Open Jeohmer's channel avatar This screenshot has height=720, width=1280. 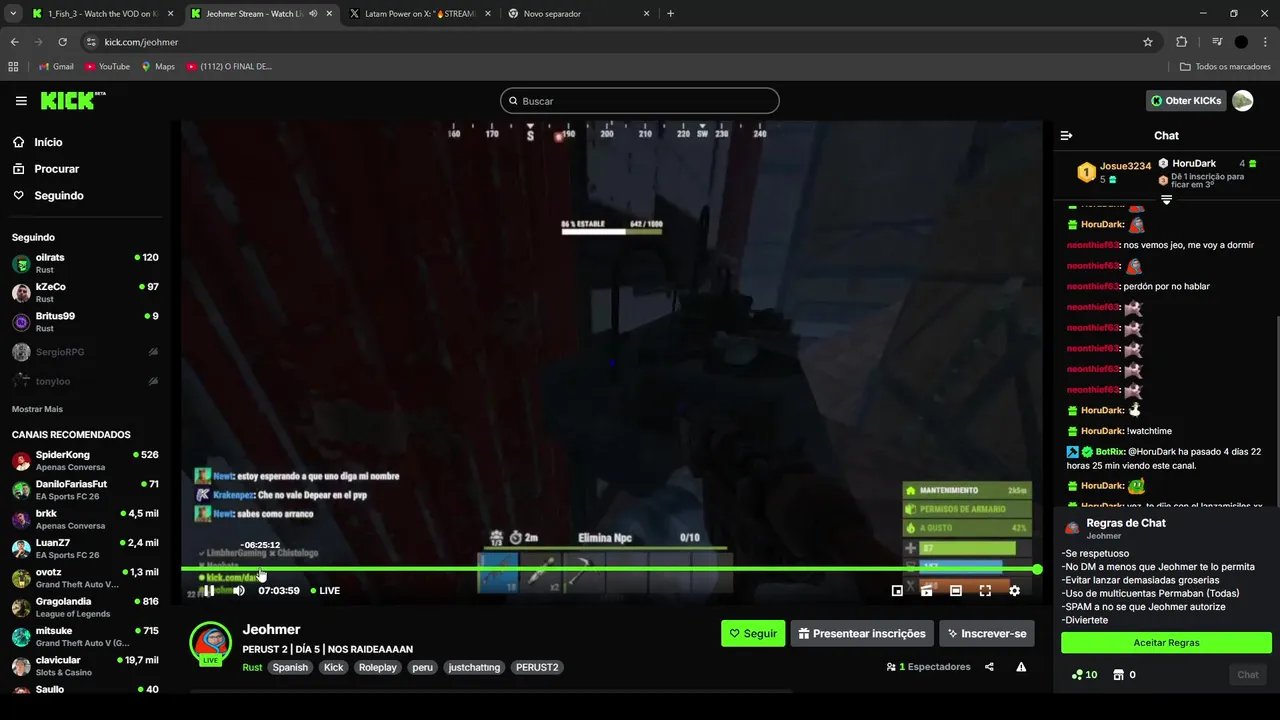[211, 643]
